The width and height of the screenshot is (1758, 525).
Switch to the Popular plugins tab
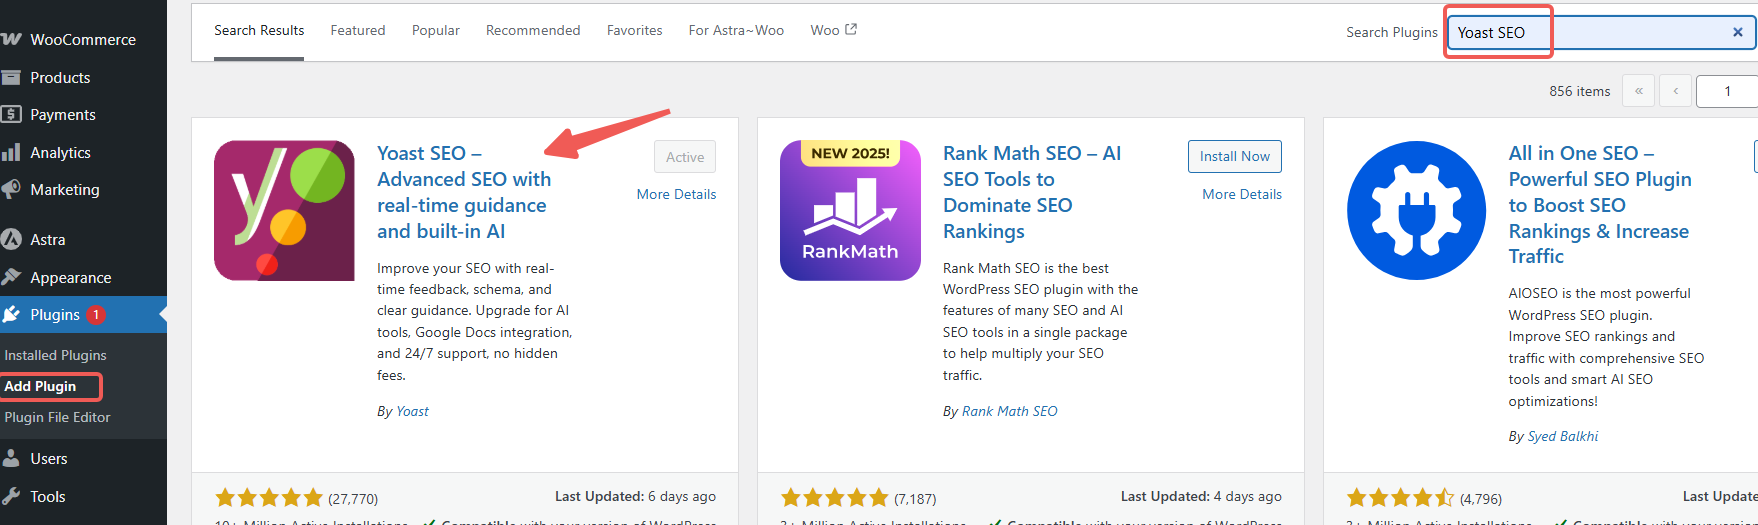[436, 31]
